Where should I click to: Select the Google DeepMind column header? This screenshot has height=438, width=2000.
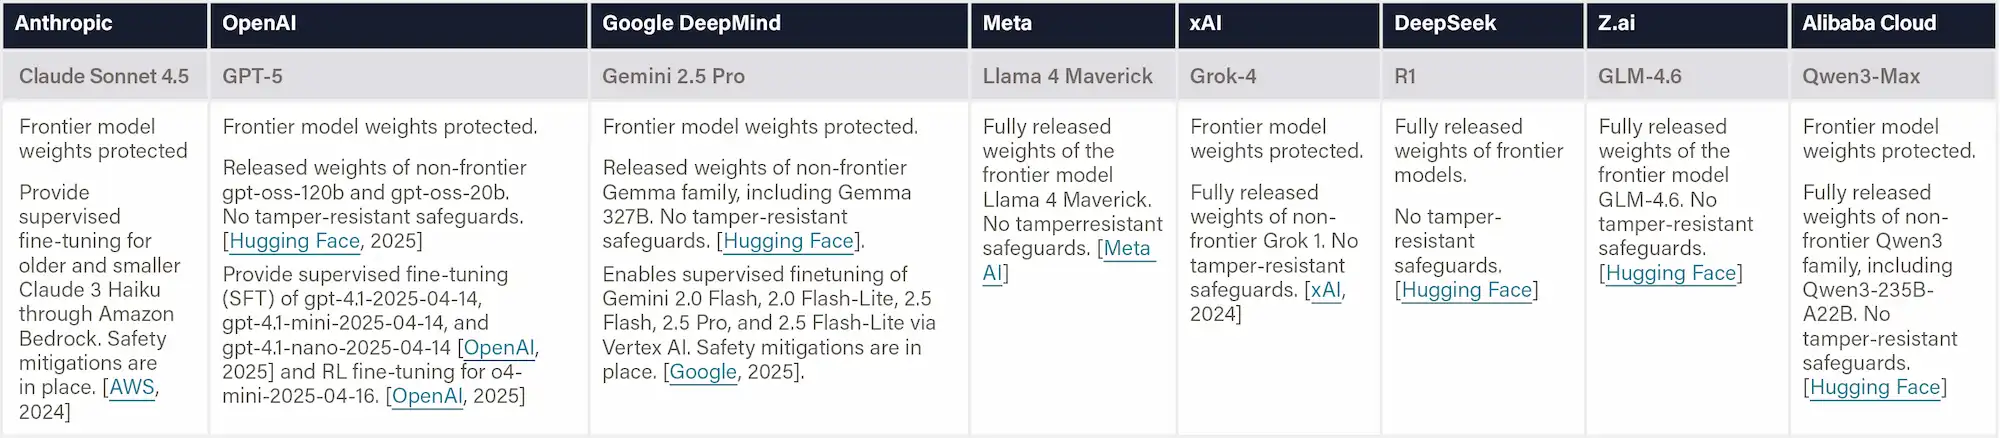pos(691,24)
